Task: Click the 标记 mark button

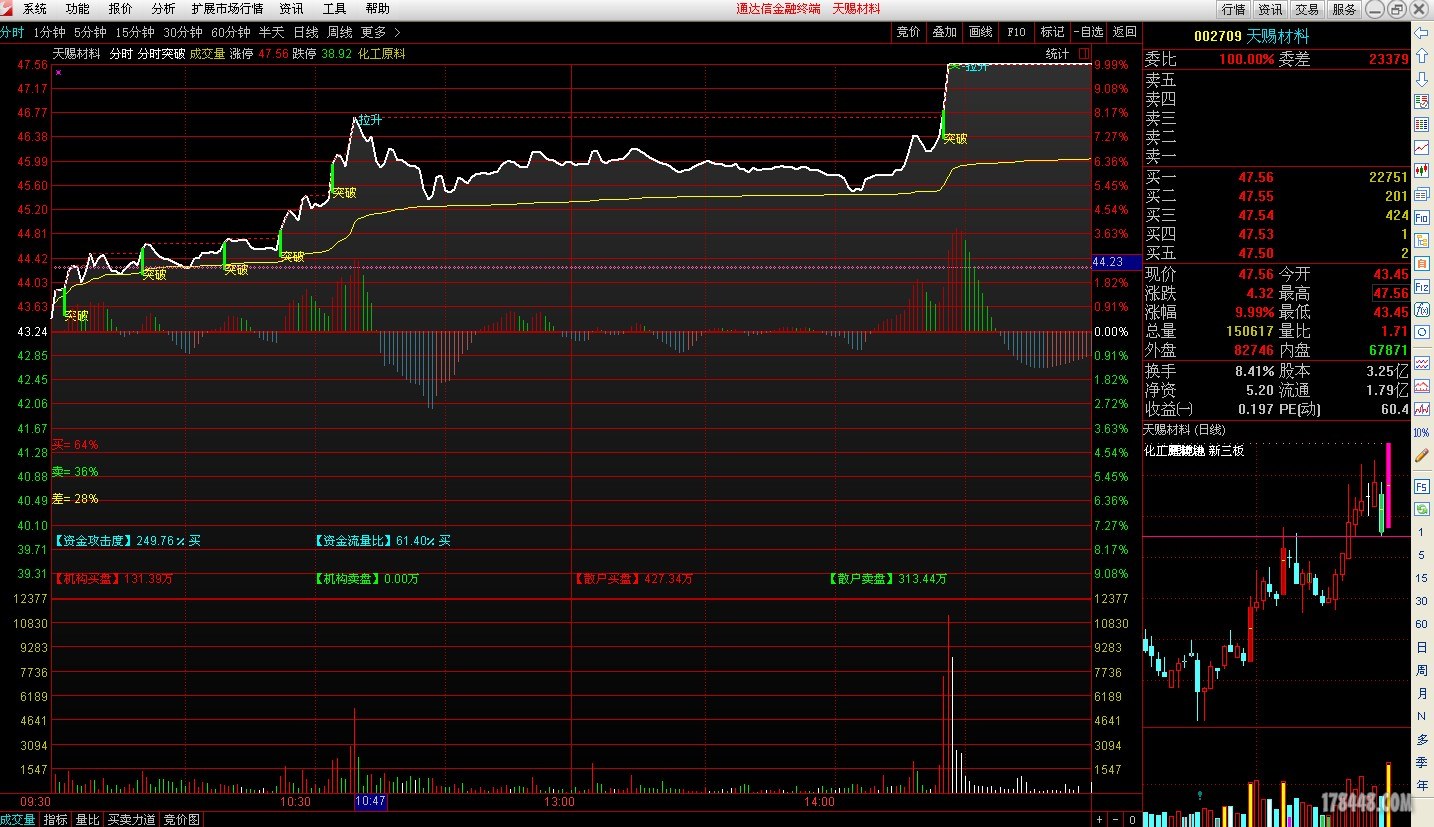Action: tap(1052, 32)
